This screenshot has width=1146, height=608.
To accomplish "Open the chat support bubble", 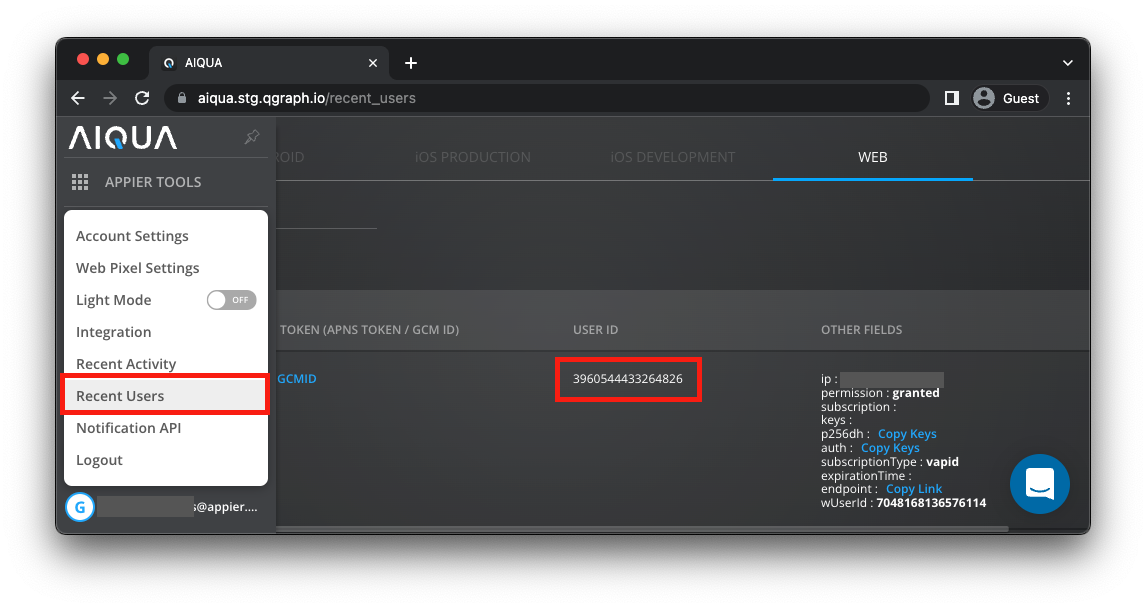I will (1039, 484).
